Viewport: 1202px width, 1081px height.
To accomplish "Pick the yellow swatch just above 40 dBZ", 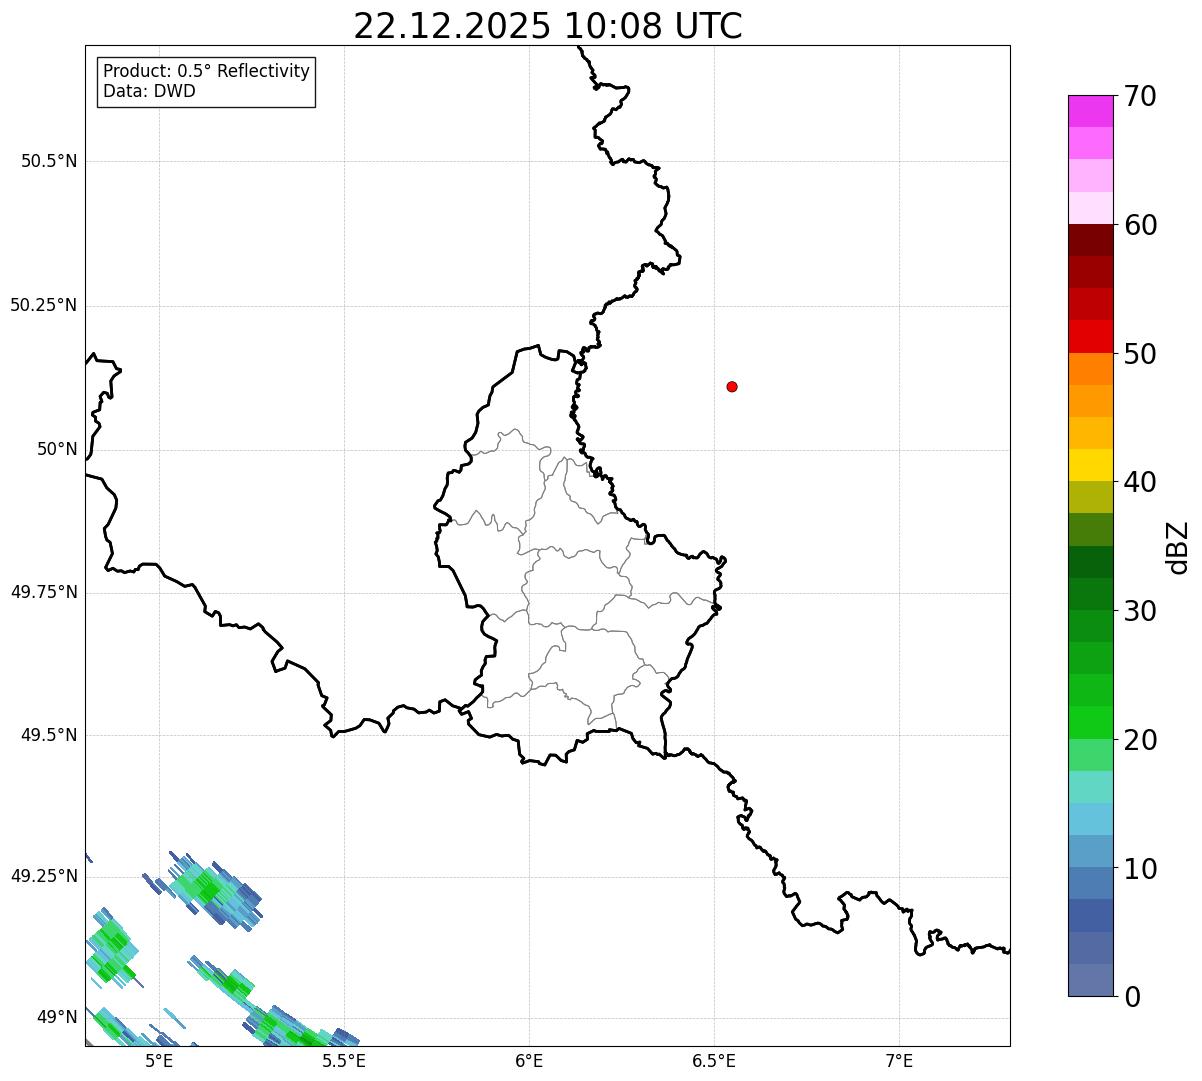I will [x=1090, y=465].
